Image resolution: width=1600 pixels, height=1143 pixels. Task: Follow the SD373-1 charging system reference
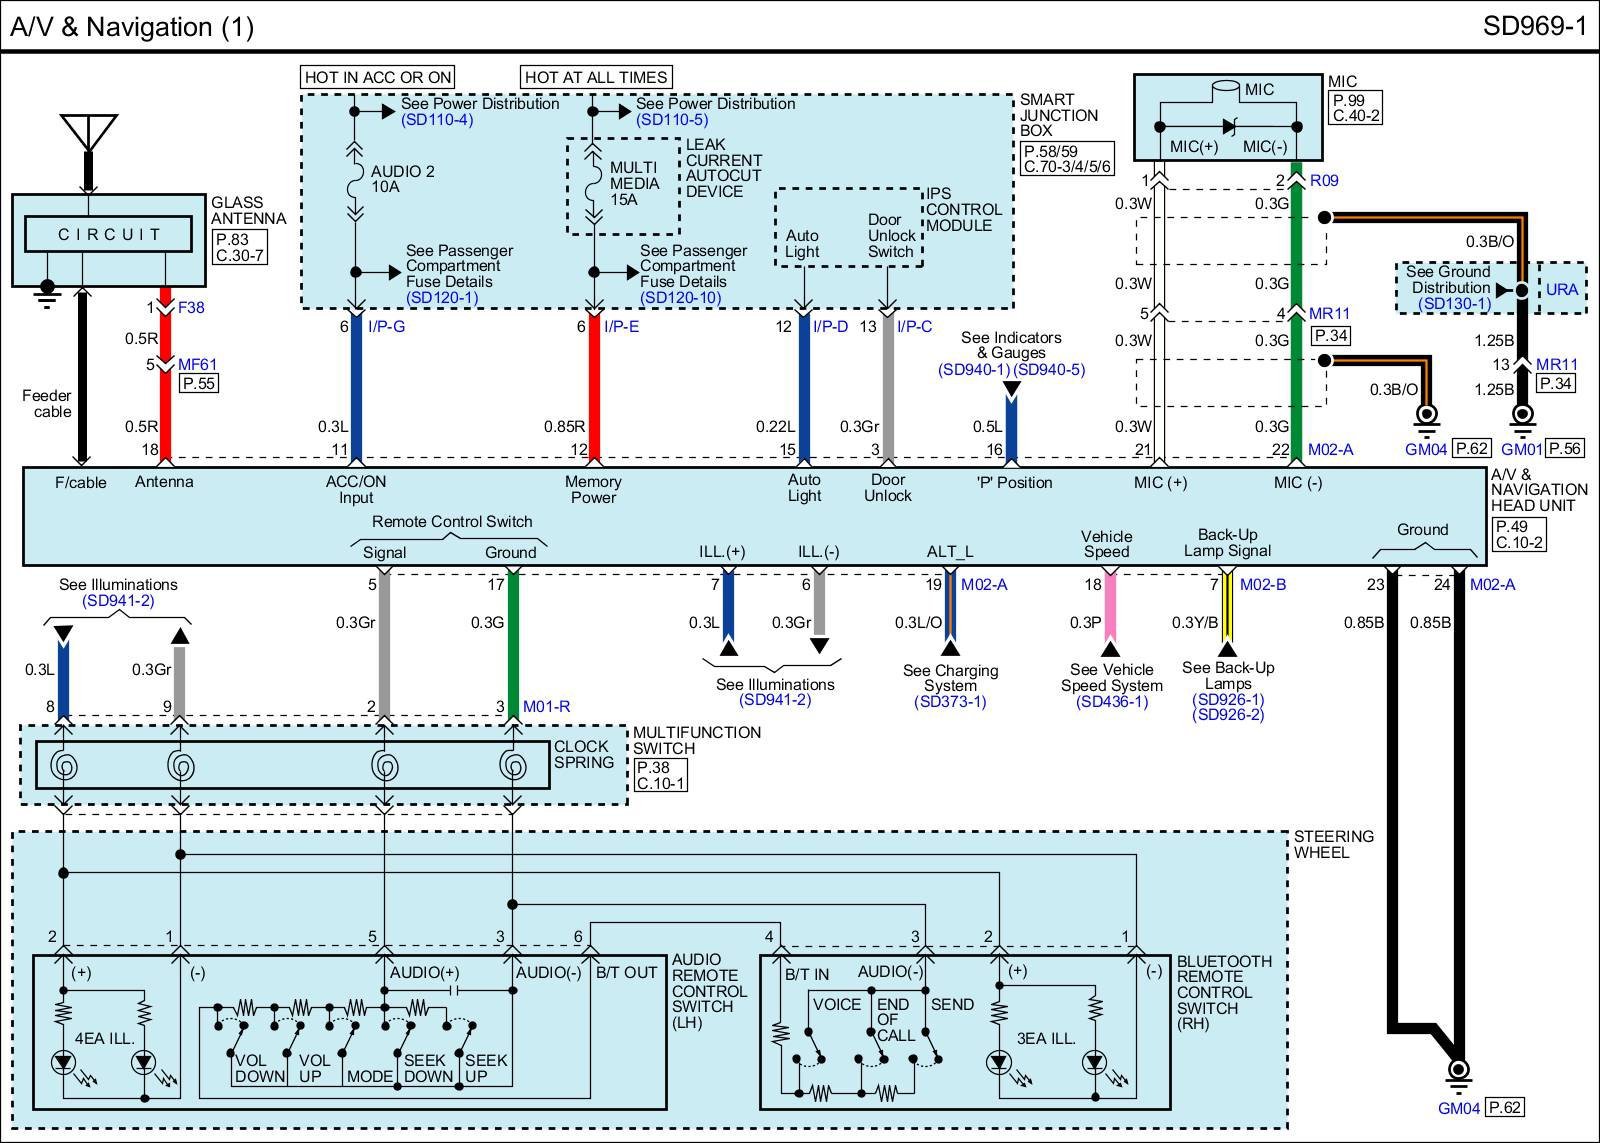point(949,702)
